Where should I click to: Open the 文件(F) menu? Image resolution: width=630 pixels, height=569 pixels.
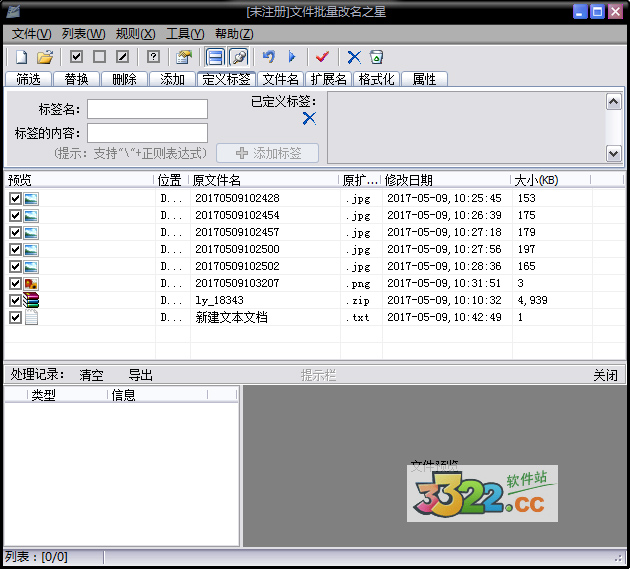coord(31,34)
